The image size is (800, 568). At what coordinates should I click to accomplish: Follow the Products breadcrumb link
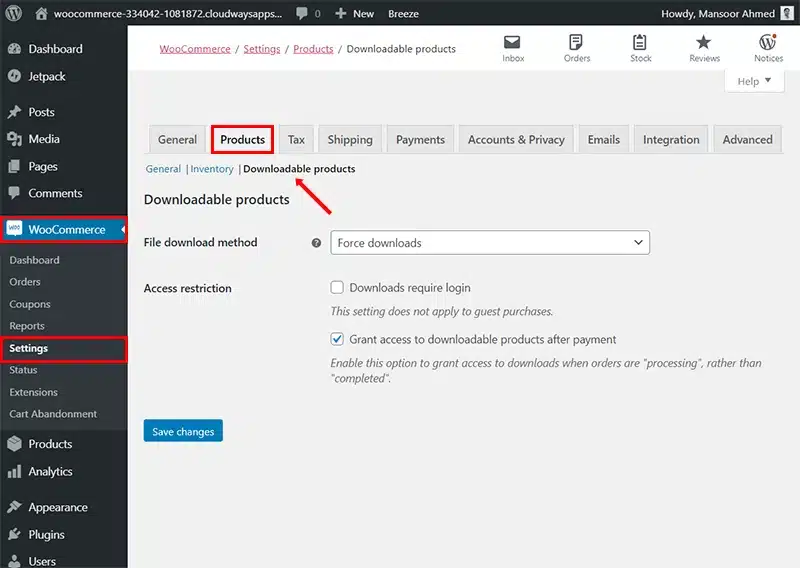coord(313,49)
